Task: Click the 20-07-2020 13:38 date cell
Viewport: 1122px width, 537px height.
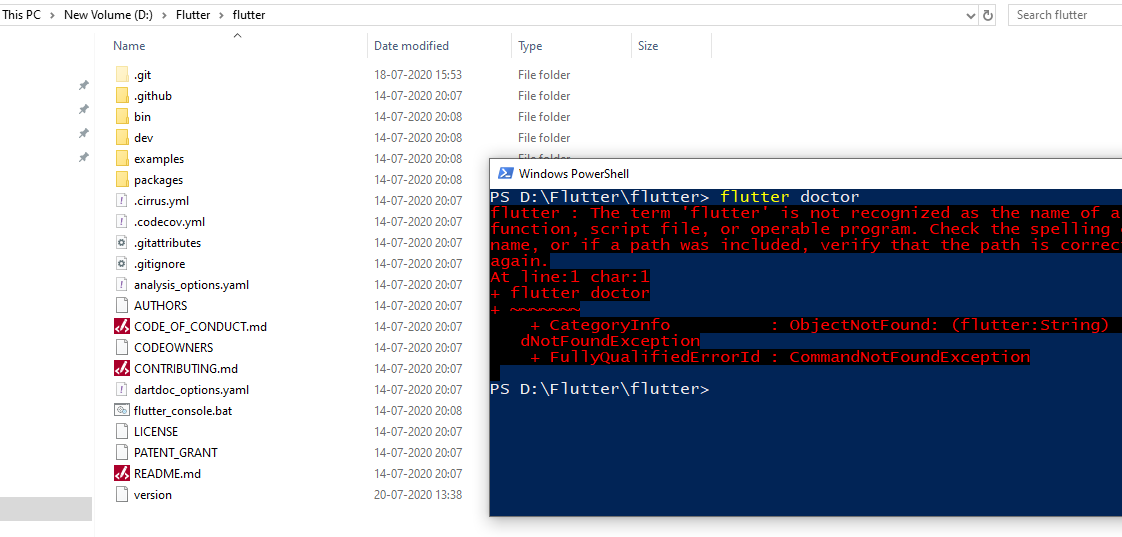Action: [418, 495]
